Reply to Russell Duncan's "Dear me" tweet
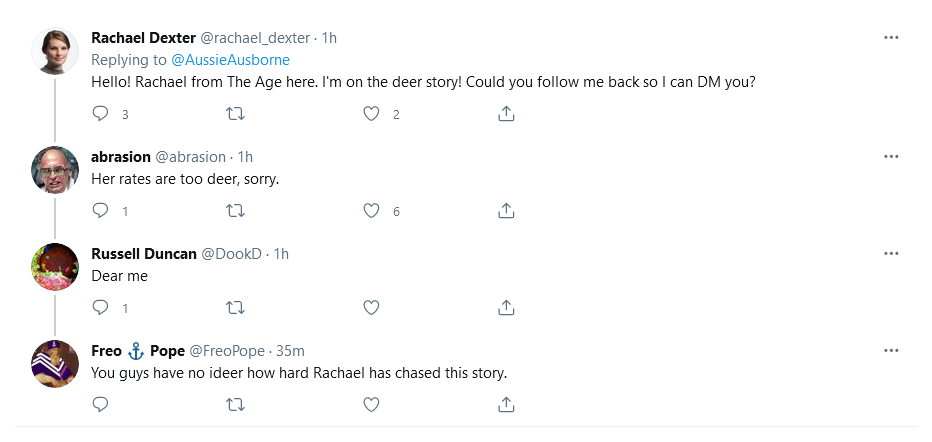 click(x=100, y=307)
